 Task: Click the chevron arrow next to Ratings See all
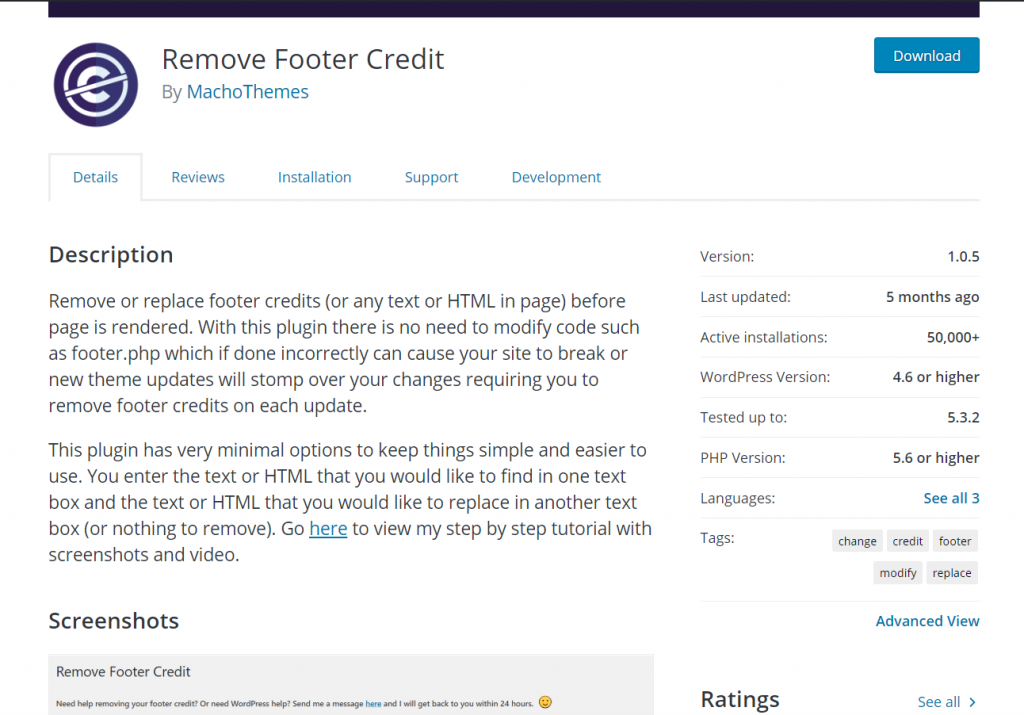[x=972, y=702]
